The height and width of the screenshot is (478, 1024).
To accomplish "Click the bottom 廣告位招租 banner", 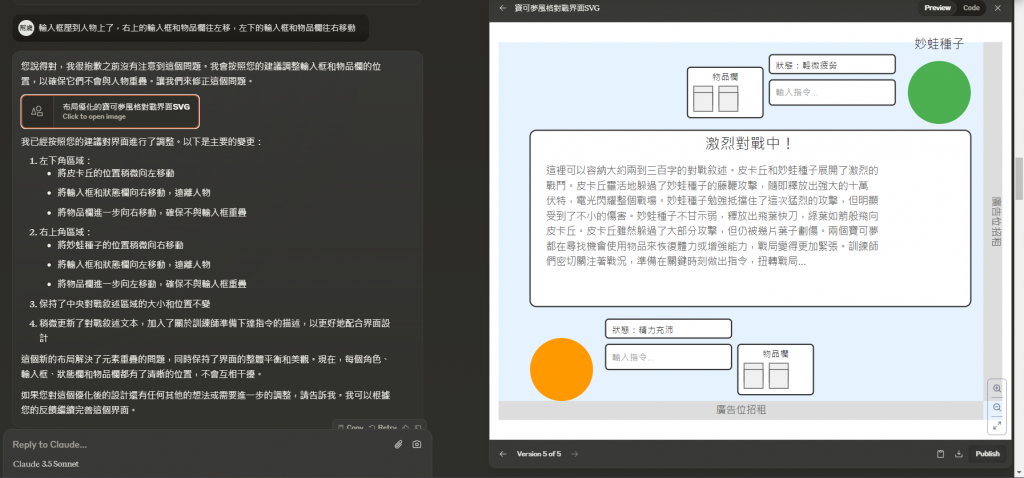I will tap(741, 410).
